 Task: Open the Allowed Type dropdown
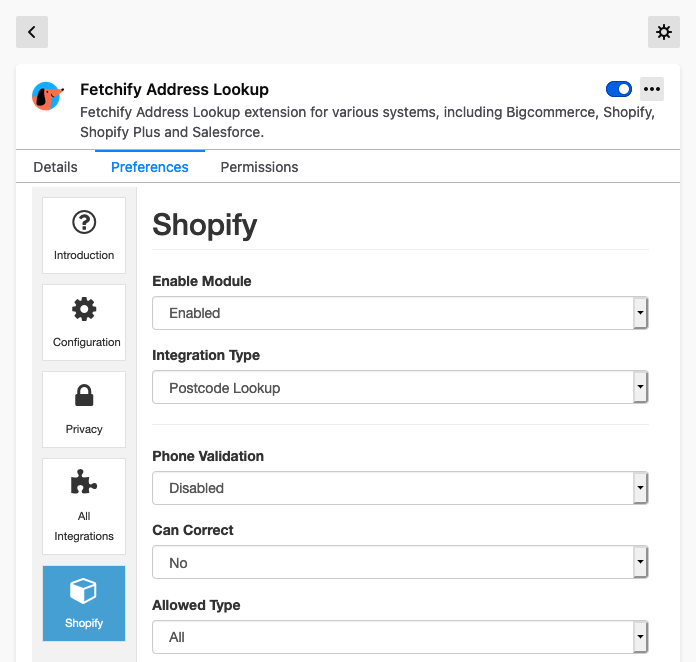(400, 637)
